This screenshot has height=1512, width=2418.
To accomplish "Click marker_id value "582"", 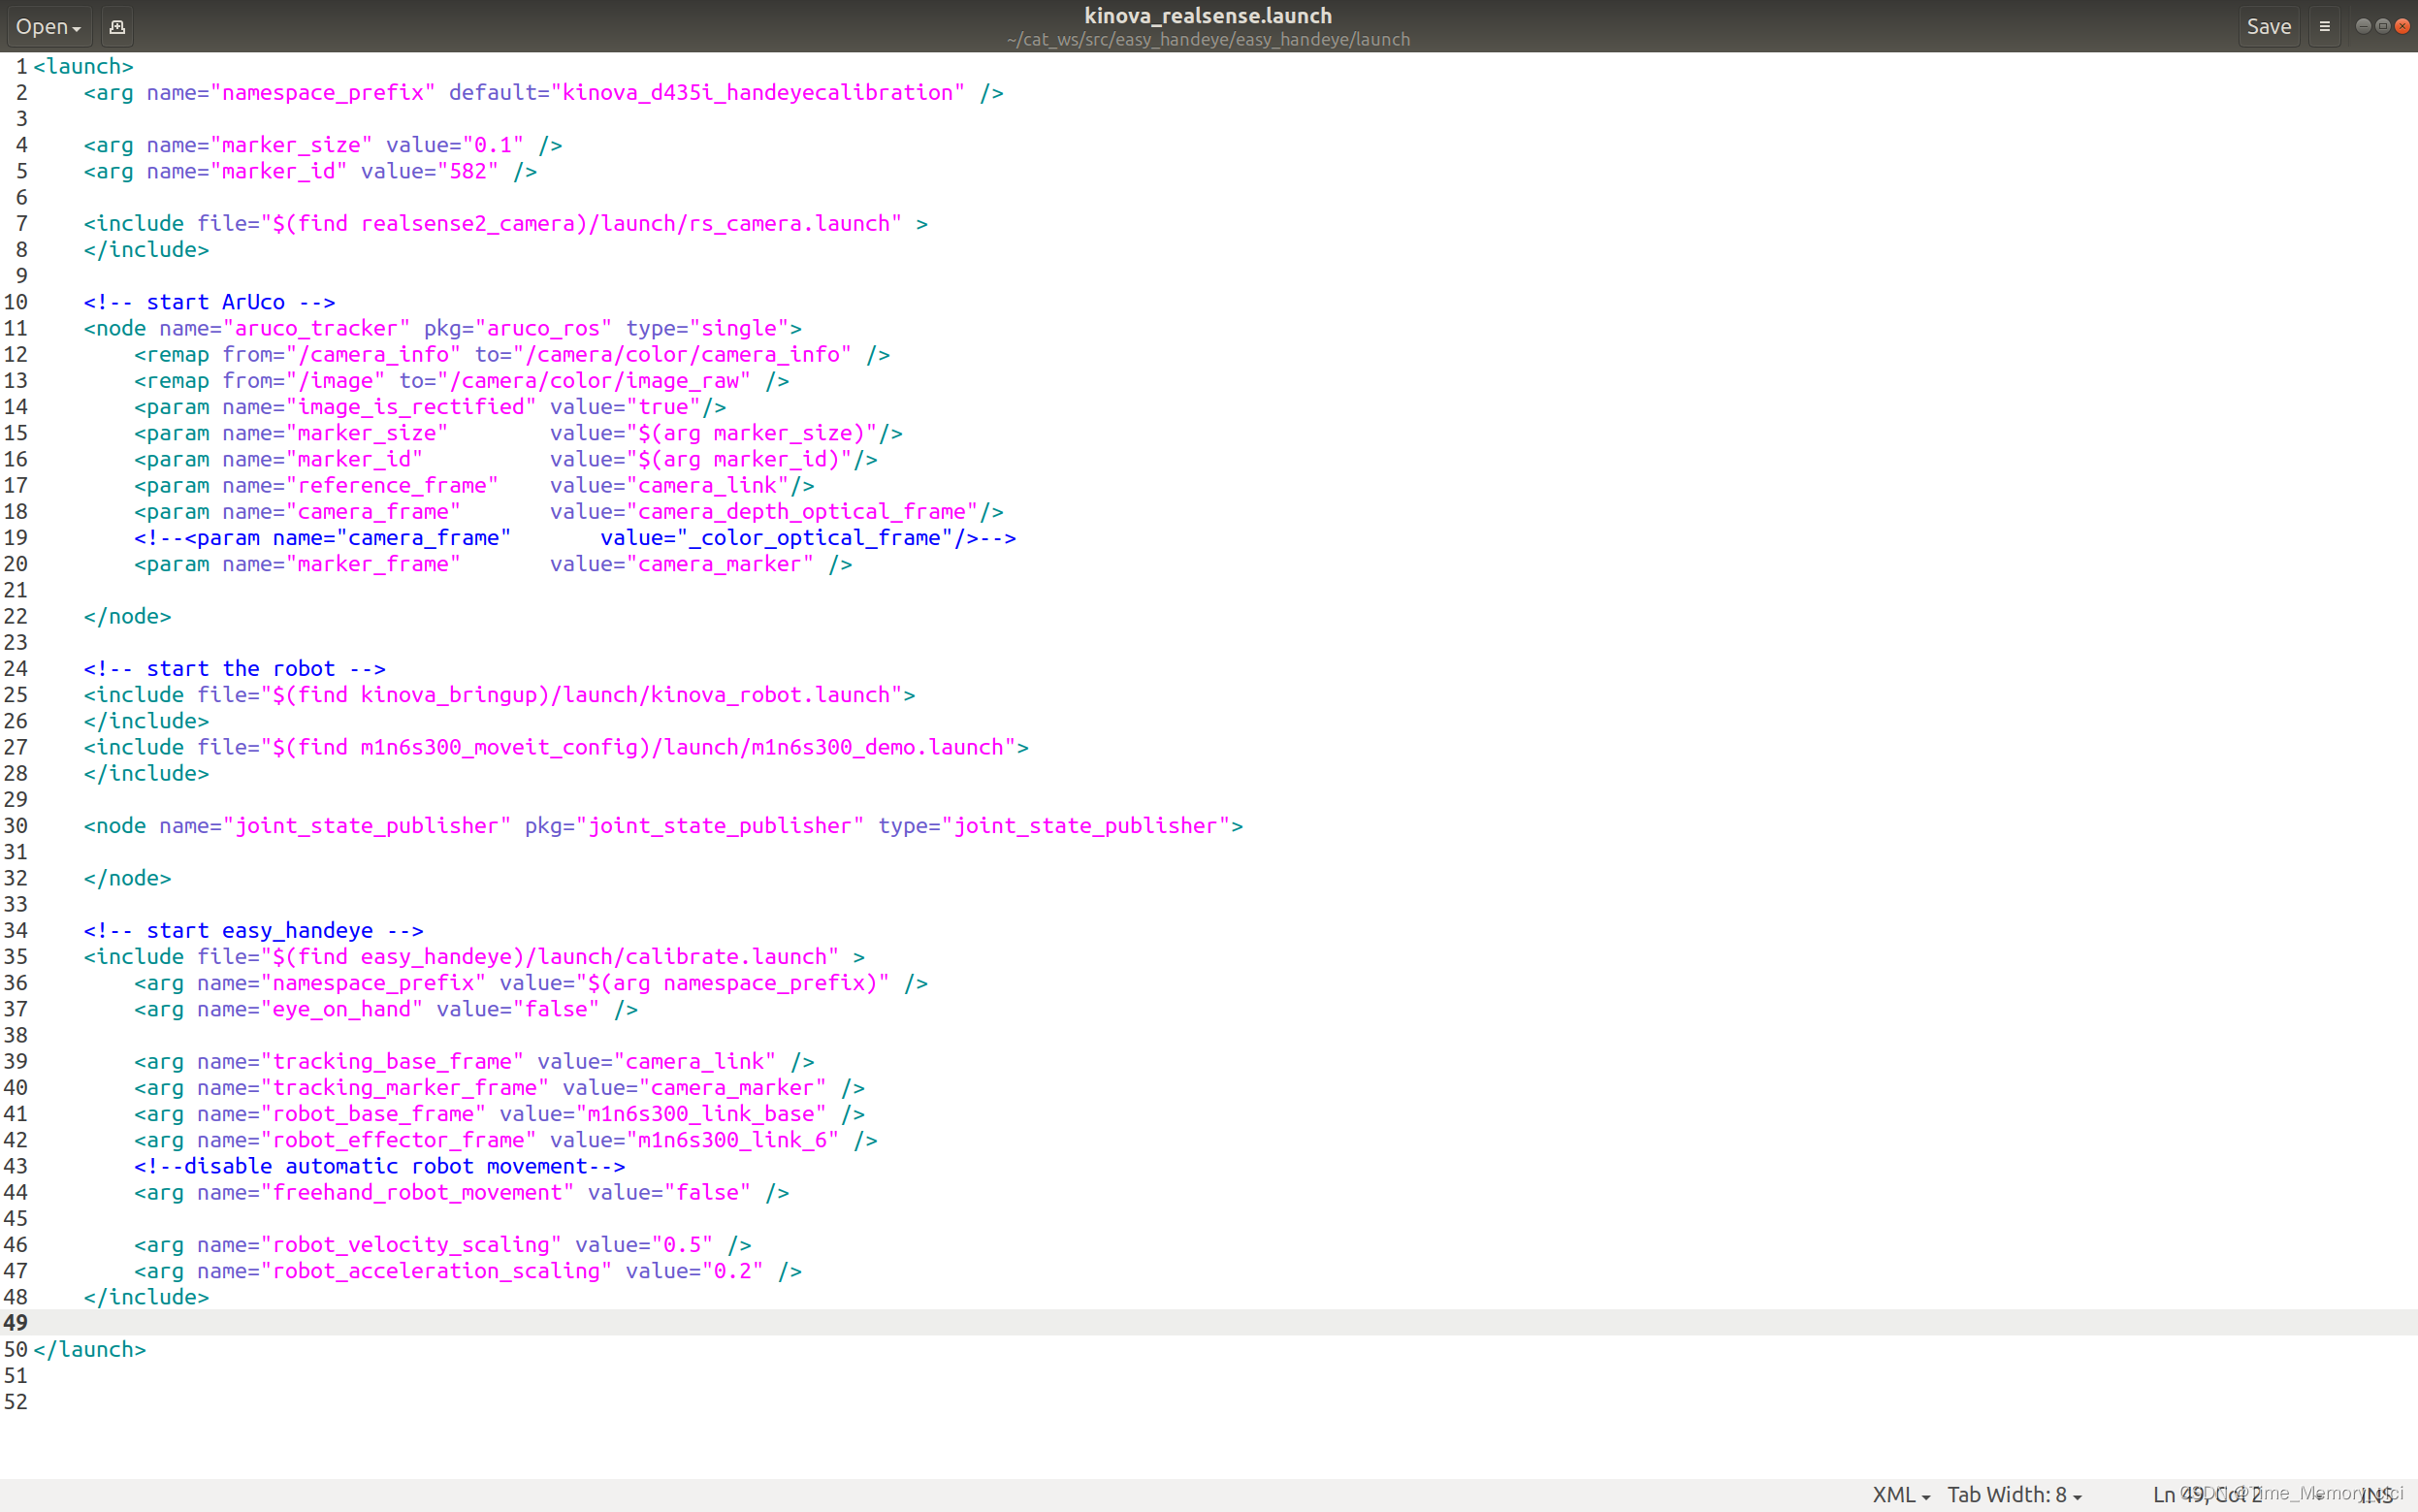I will pos(468,171).
